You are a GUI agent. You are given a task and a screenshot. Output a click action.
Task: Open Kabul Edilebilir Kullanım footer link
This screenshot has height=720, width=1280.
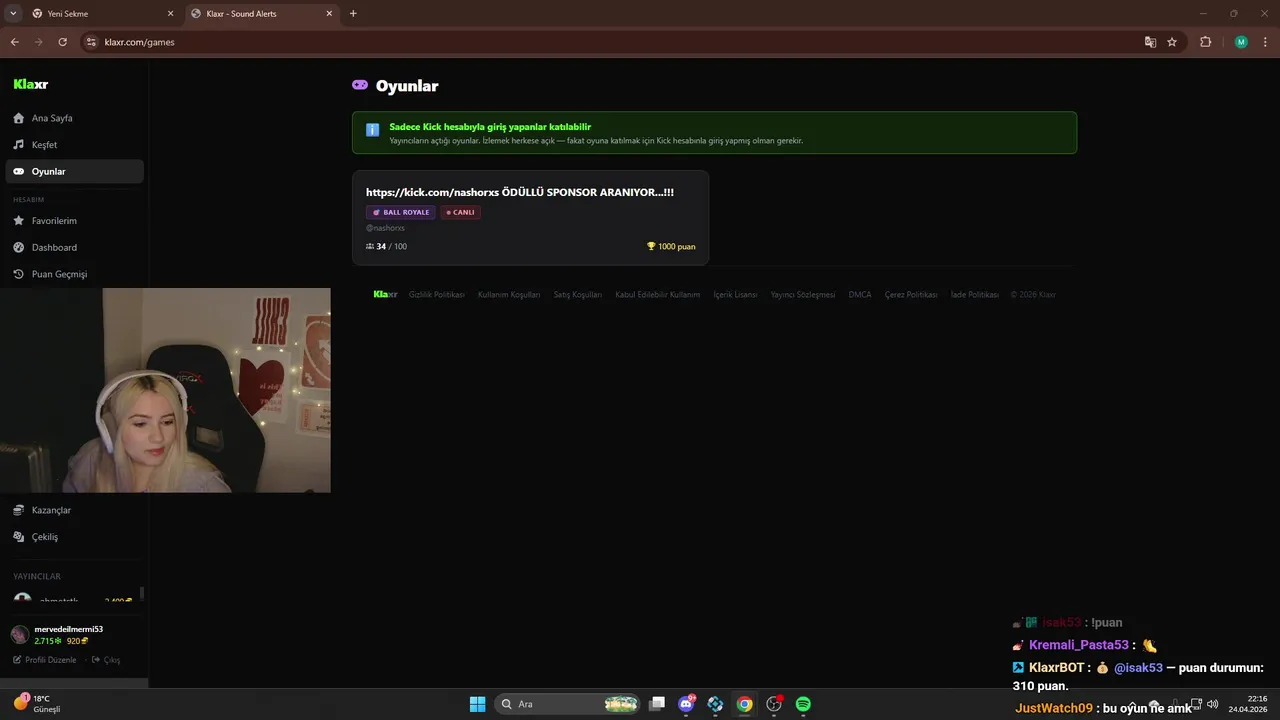click(x=658, y=295)
